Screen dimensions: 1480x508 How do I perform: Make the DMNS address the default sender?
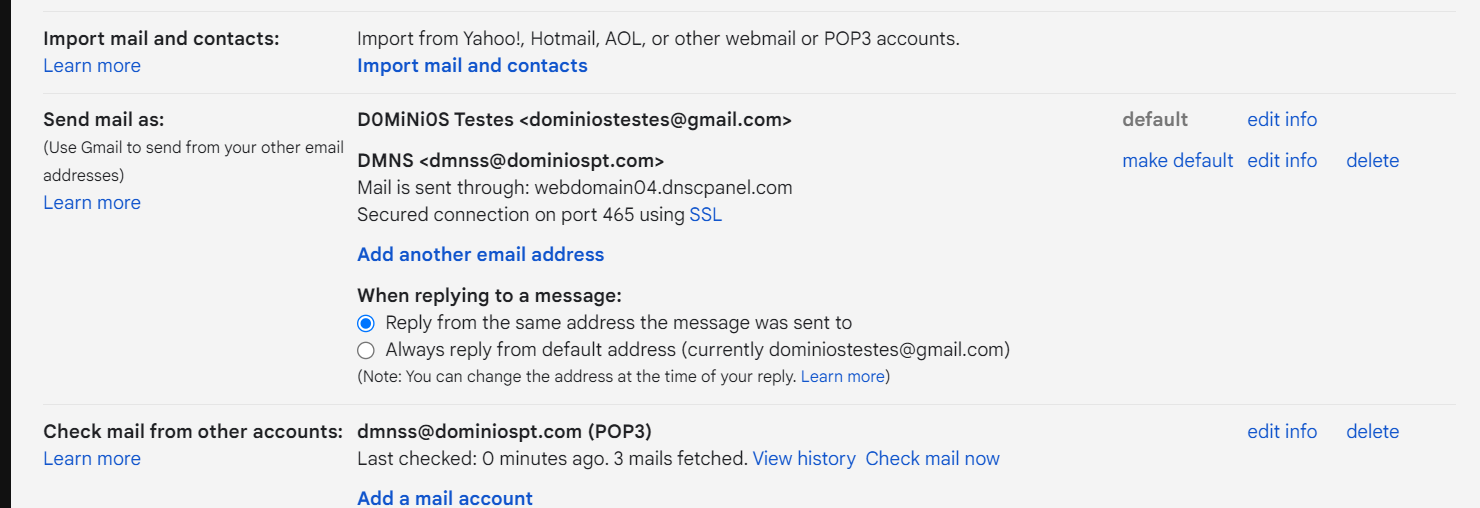(1177, 161)
